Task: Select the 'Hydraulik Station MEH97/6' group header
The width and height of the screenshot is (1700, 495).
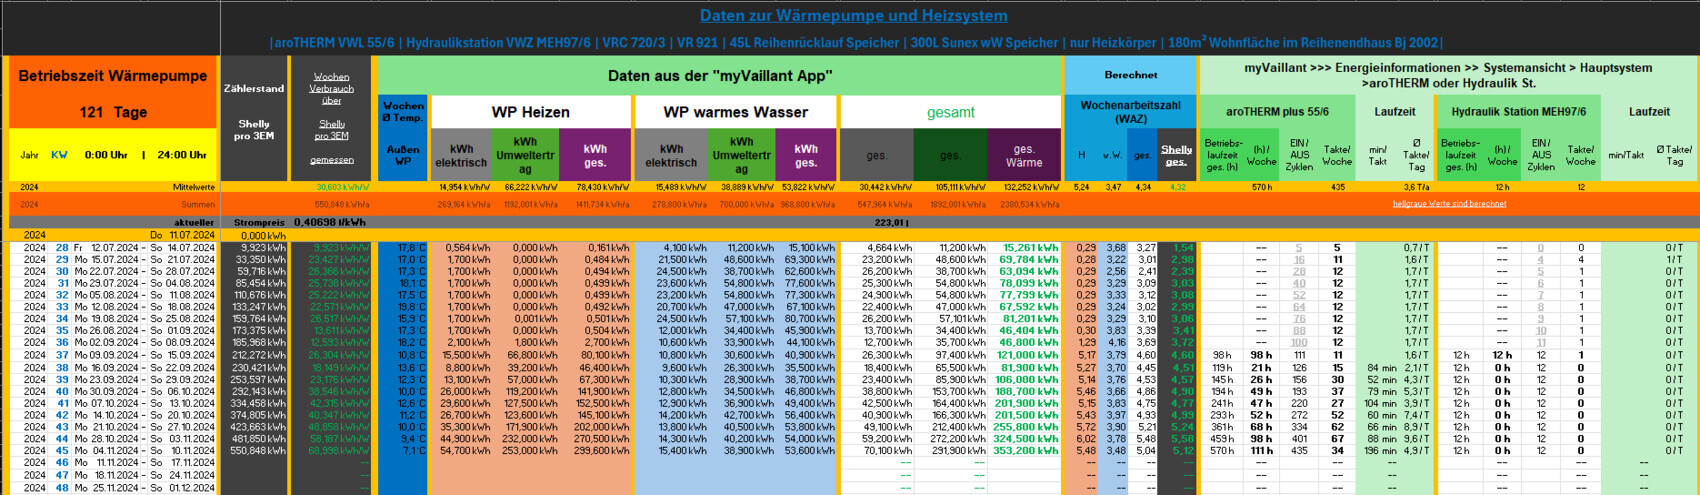Action: point(1518,112)
